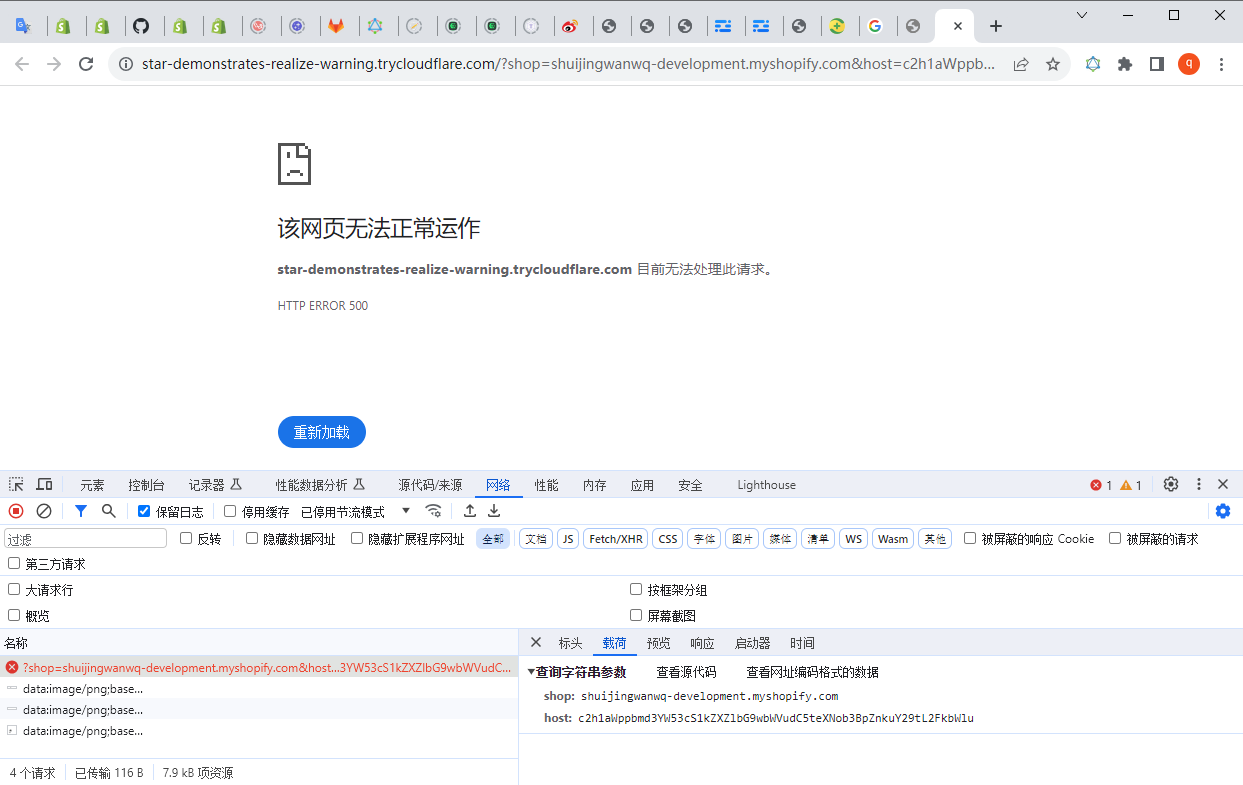Open network conditions via the Wi-Fi icon

pos(433,511)
